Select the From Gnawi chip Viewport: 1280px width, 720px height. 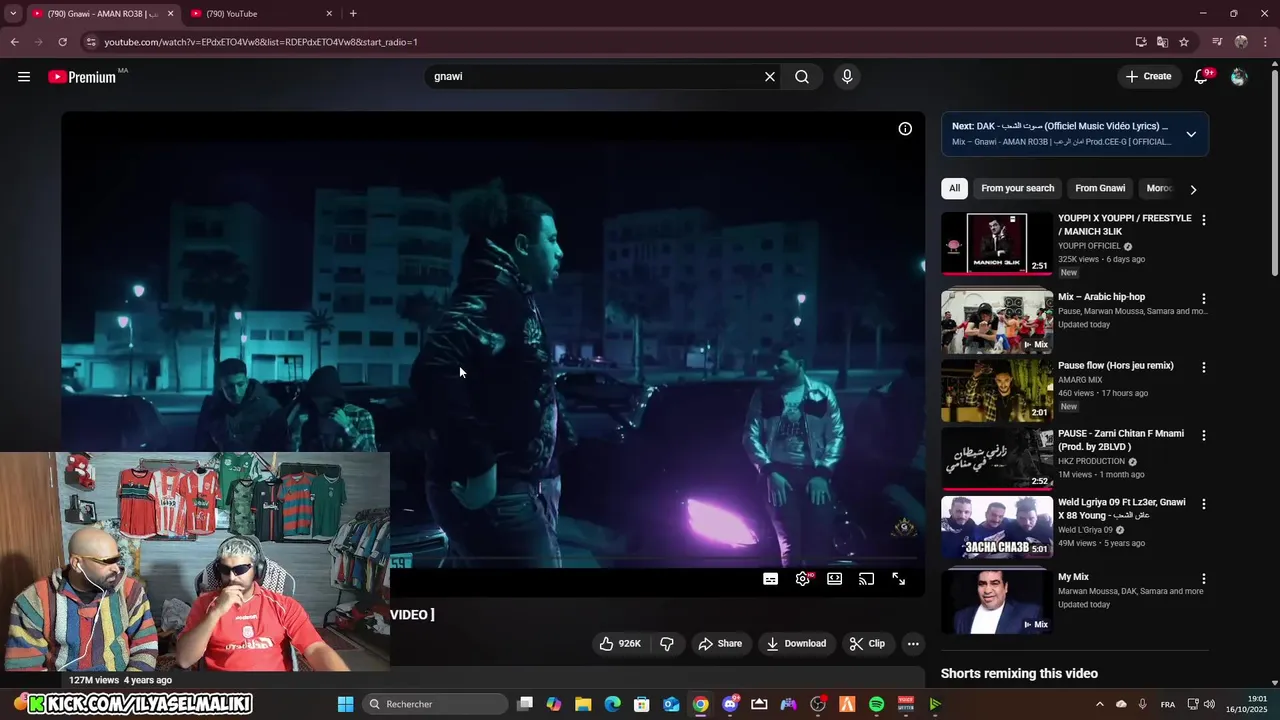point(1100,188)
